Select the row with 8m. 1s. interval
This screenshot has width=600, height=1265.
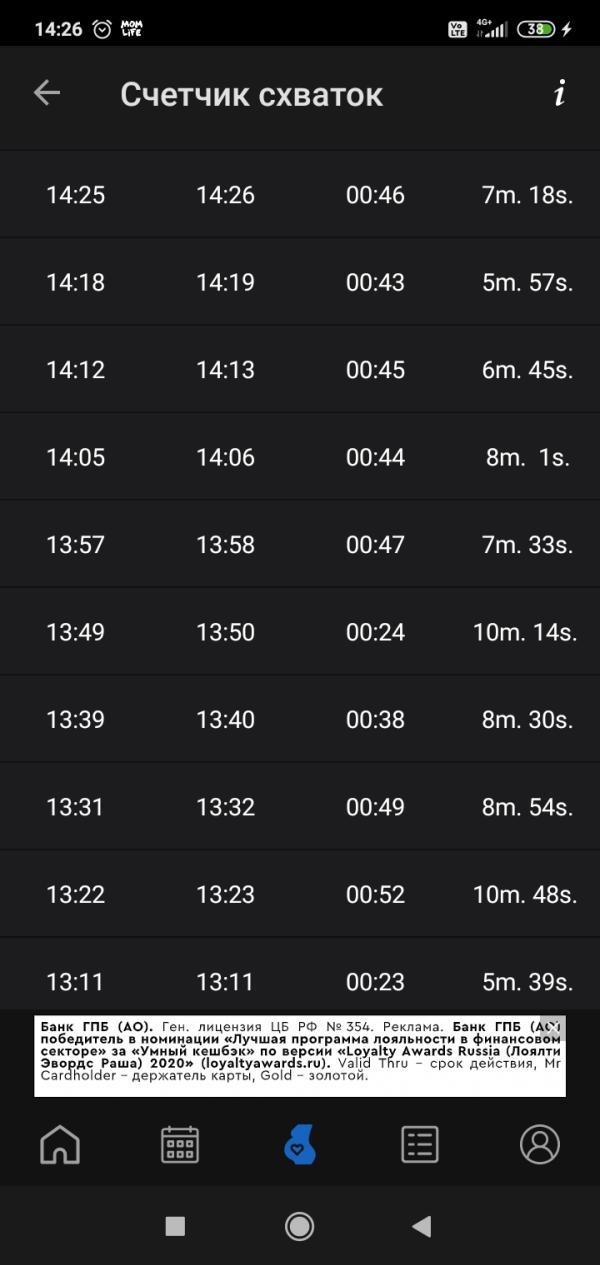click(x=300, y=457)
